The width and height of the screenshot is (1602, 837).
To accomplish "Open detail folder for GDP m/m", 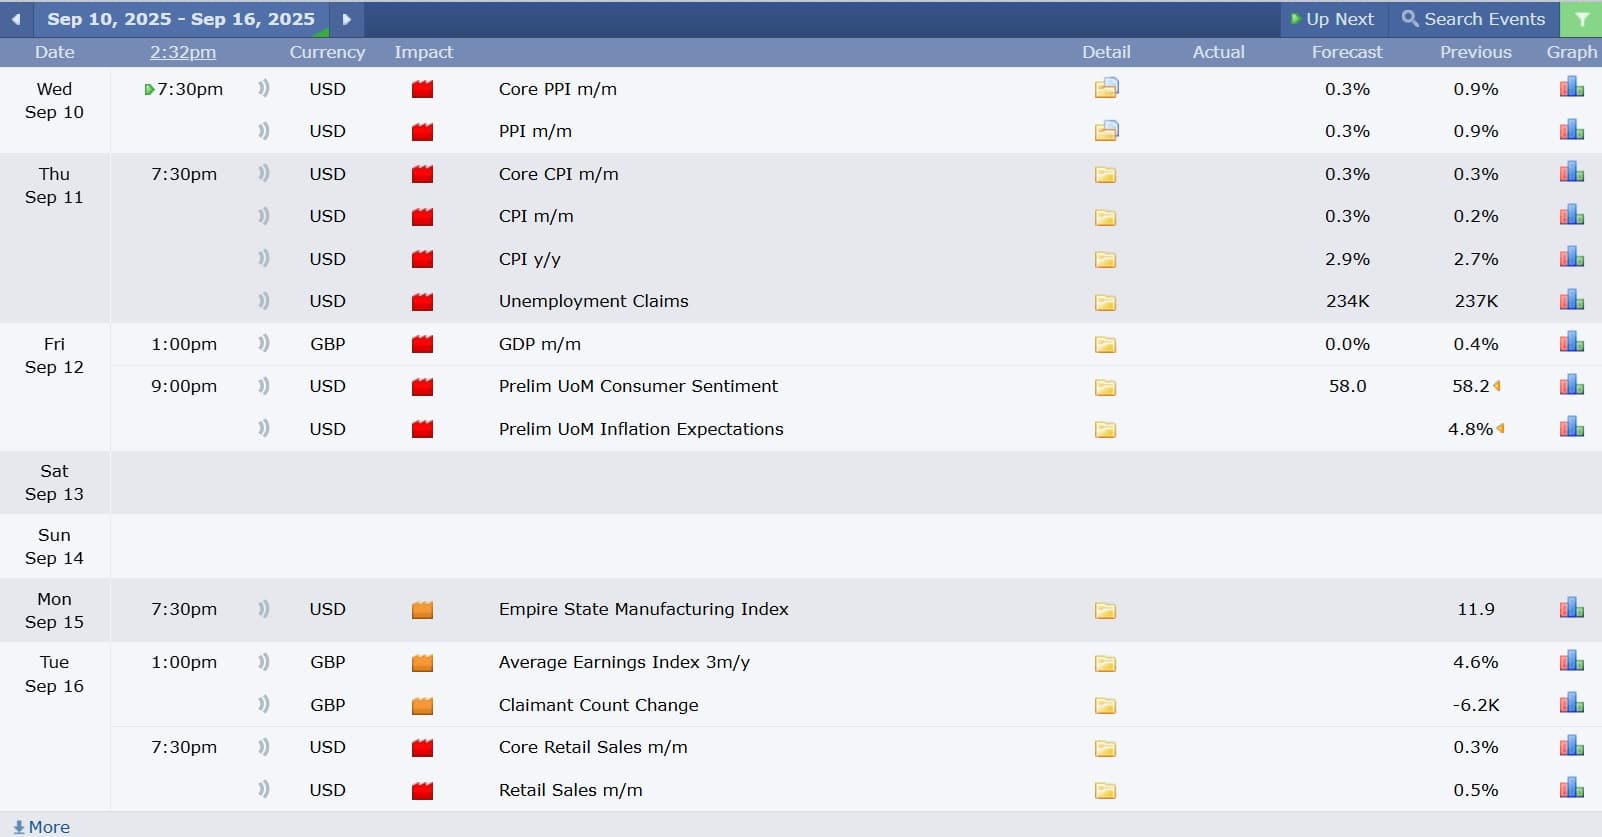I will coord(1105,345).
